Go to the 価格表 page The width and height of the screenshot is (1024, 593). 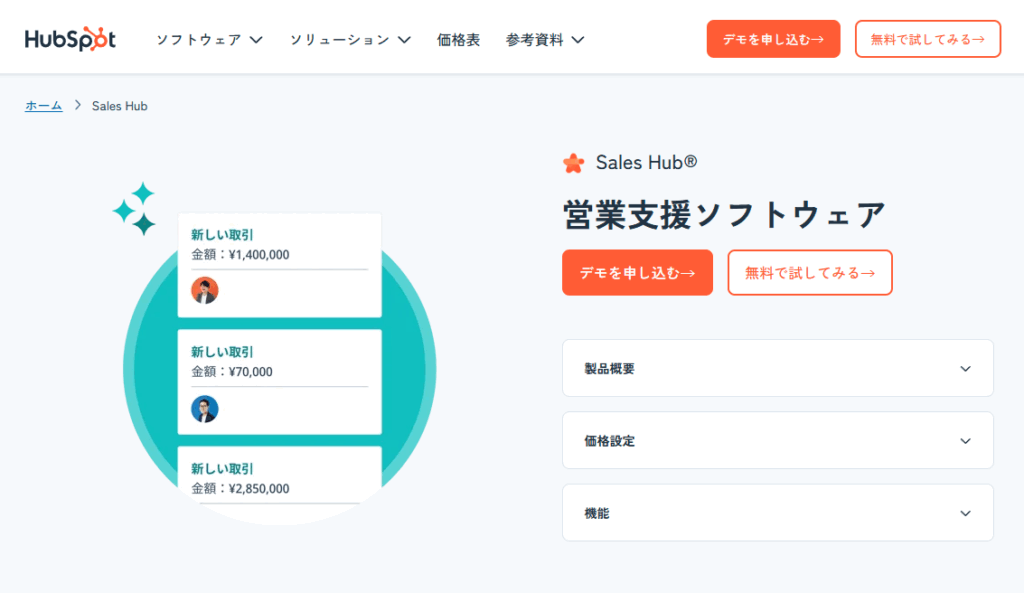458,40
